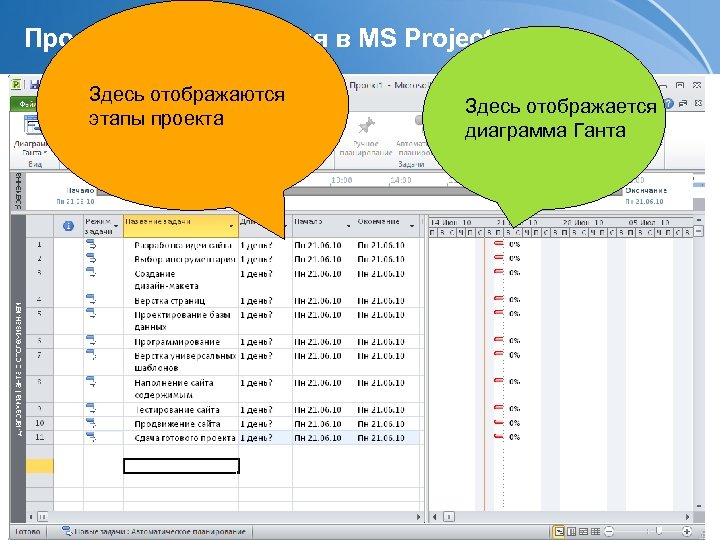The image size is (720, 540).
Task: Click the Gantt chart view icon in ribbon
Action: 31,125
